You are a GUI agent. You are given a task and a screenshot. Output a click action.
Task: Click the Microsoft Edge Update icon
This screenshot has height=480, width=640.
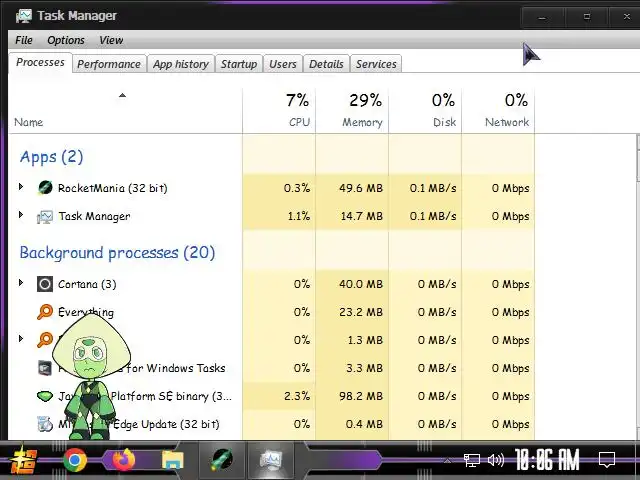pyautogui.click(x=44, y=424)
